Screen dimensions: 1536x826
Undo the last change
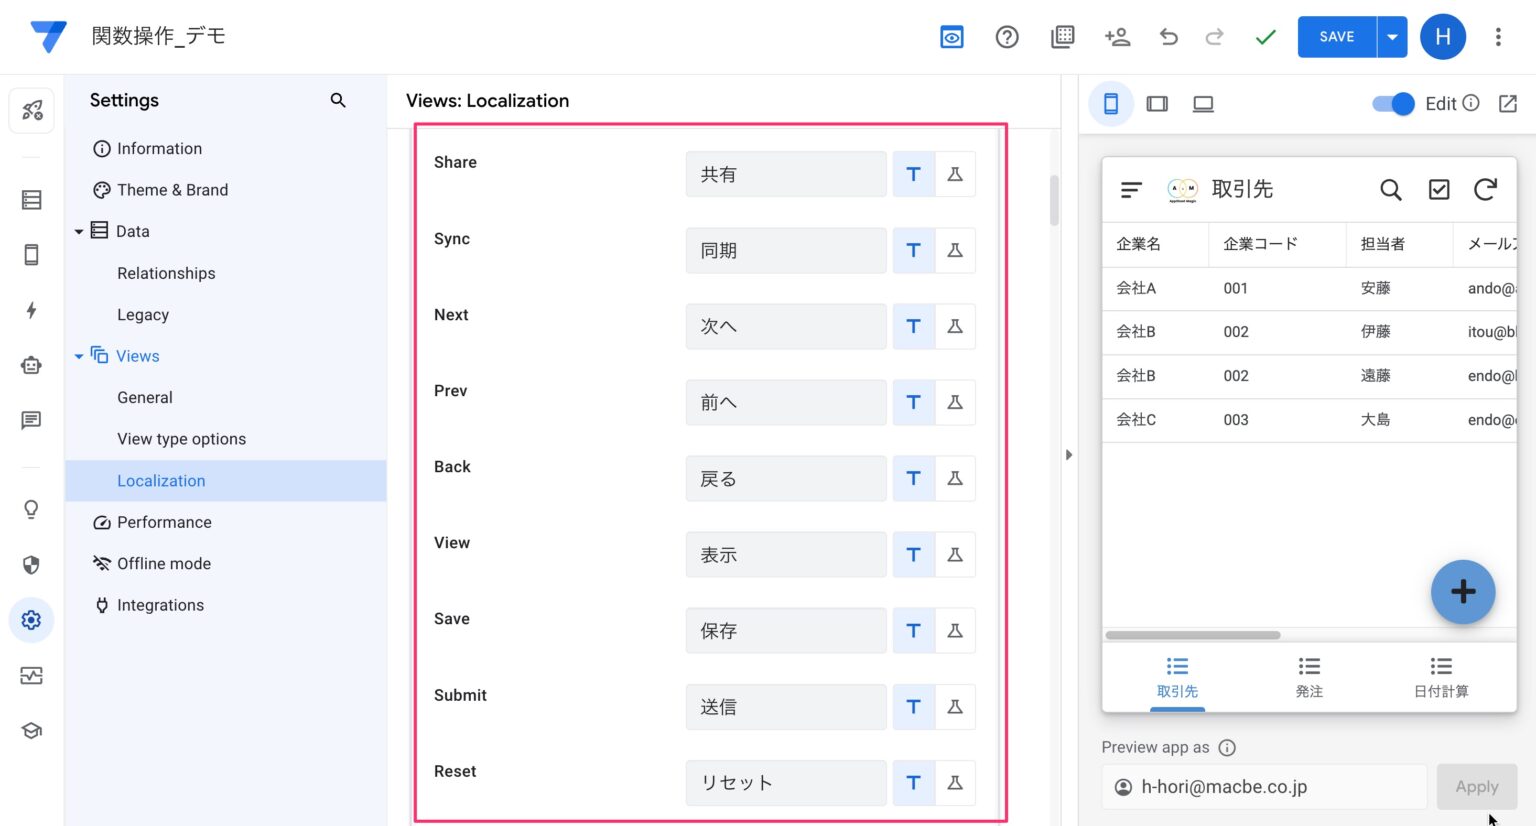tap(1169, 36)
